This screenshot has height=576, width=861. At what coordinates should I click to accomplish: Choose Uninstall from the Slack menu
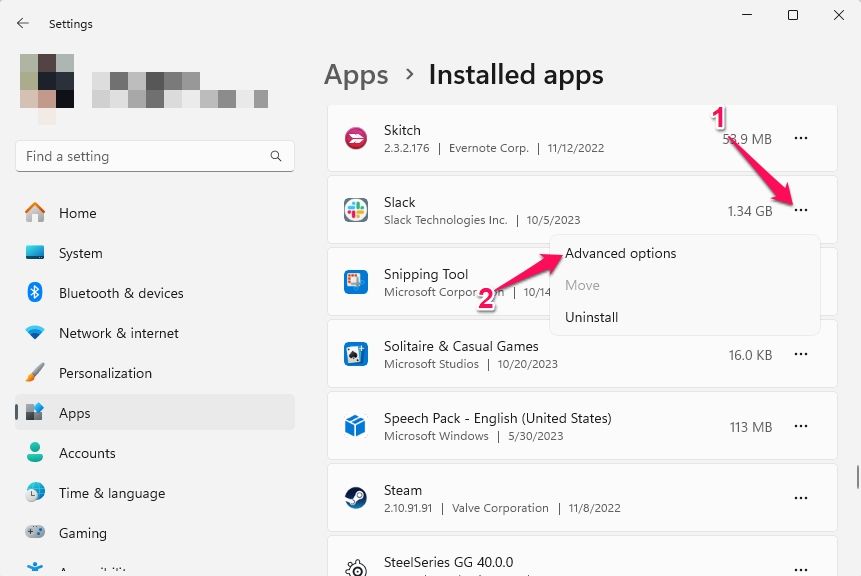591,317
